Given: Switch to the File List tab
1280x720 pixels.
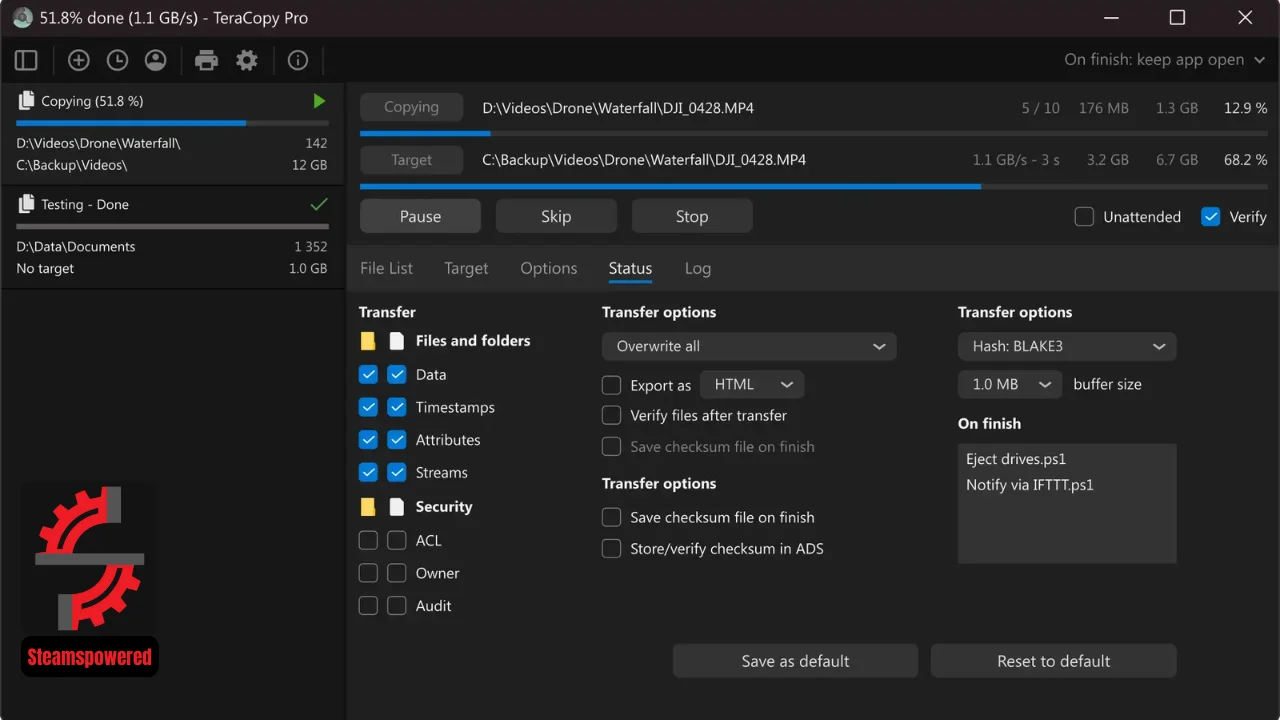Looking at the screenshot, I should tap(386, 268).
